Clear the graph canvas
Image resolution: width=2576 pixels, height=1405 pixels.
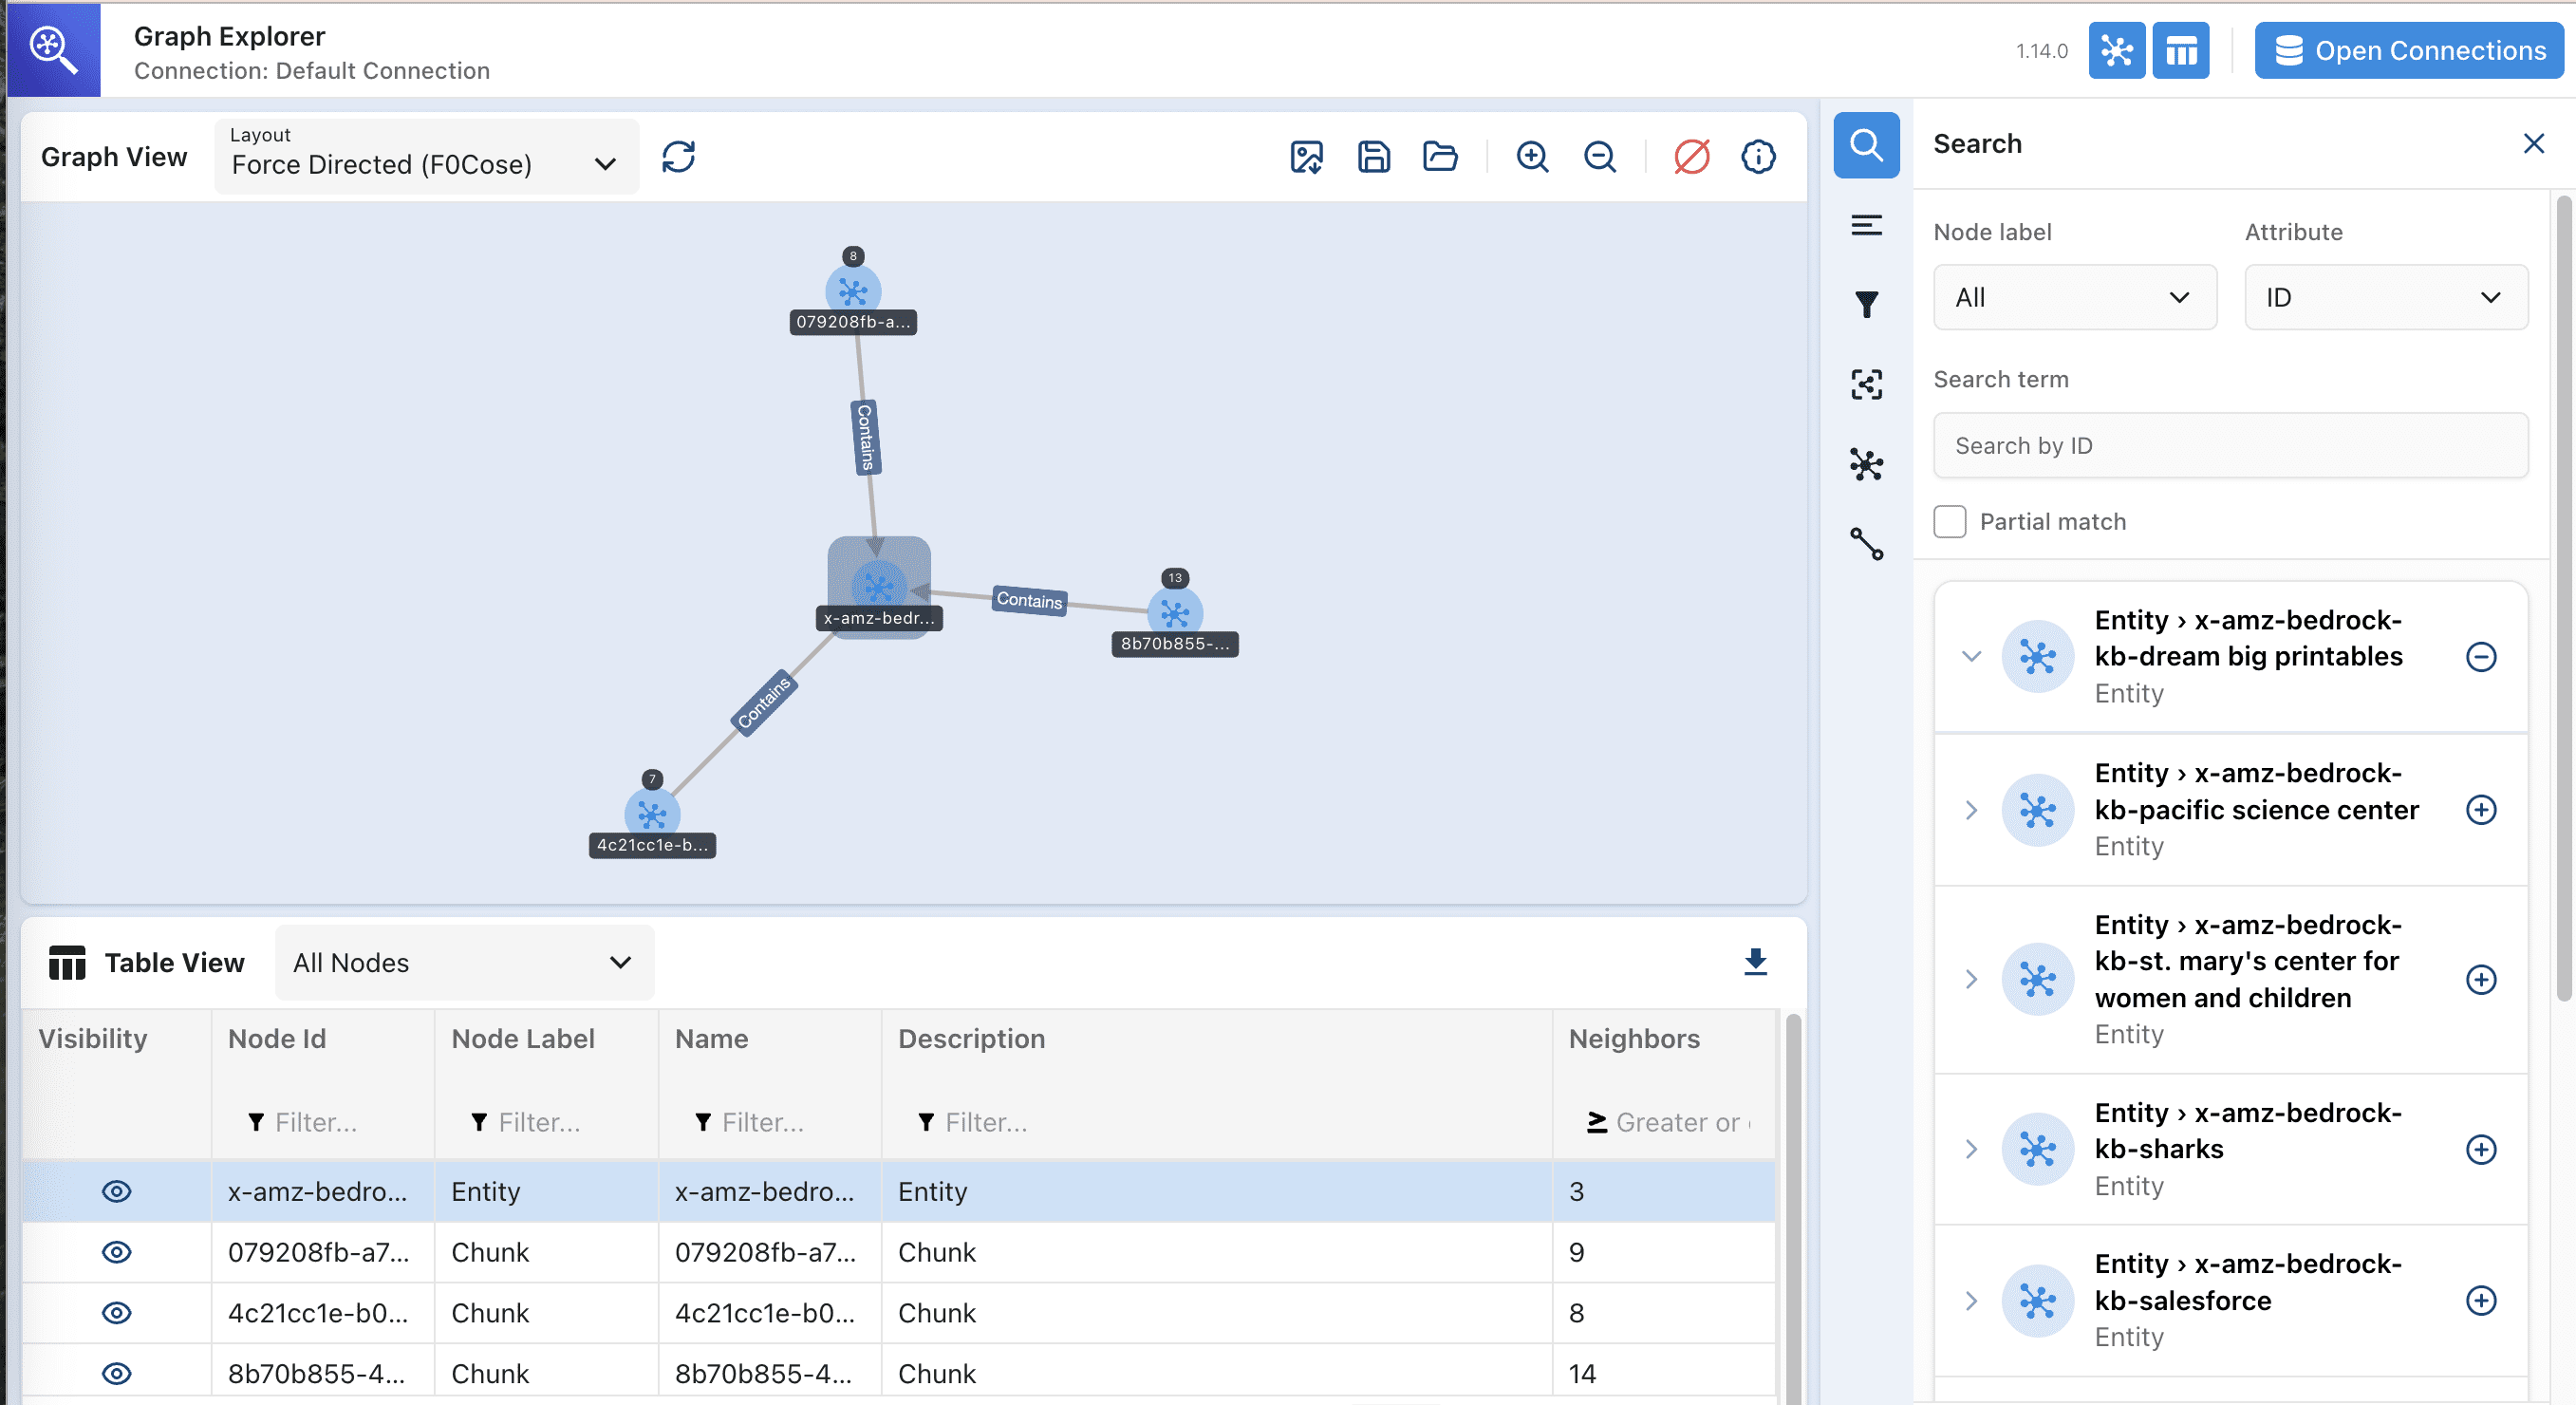pyautogui.click(x=1691, y=156)
